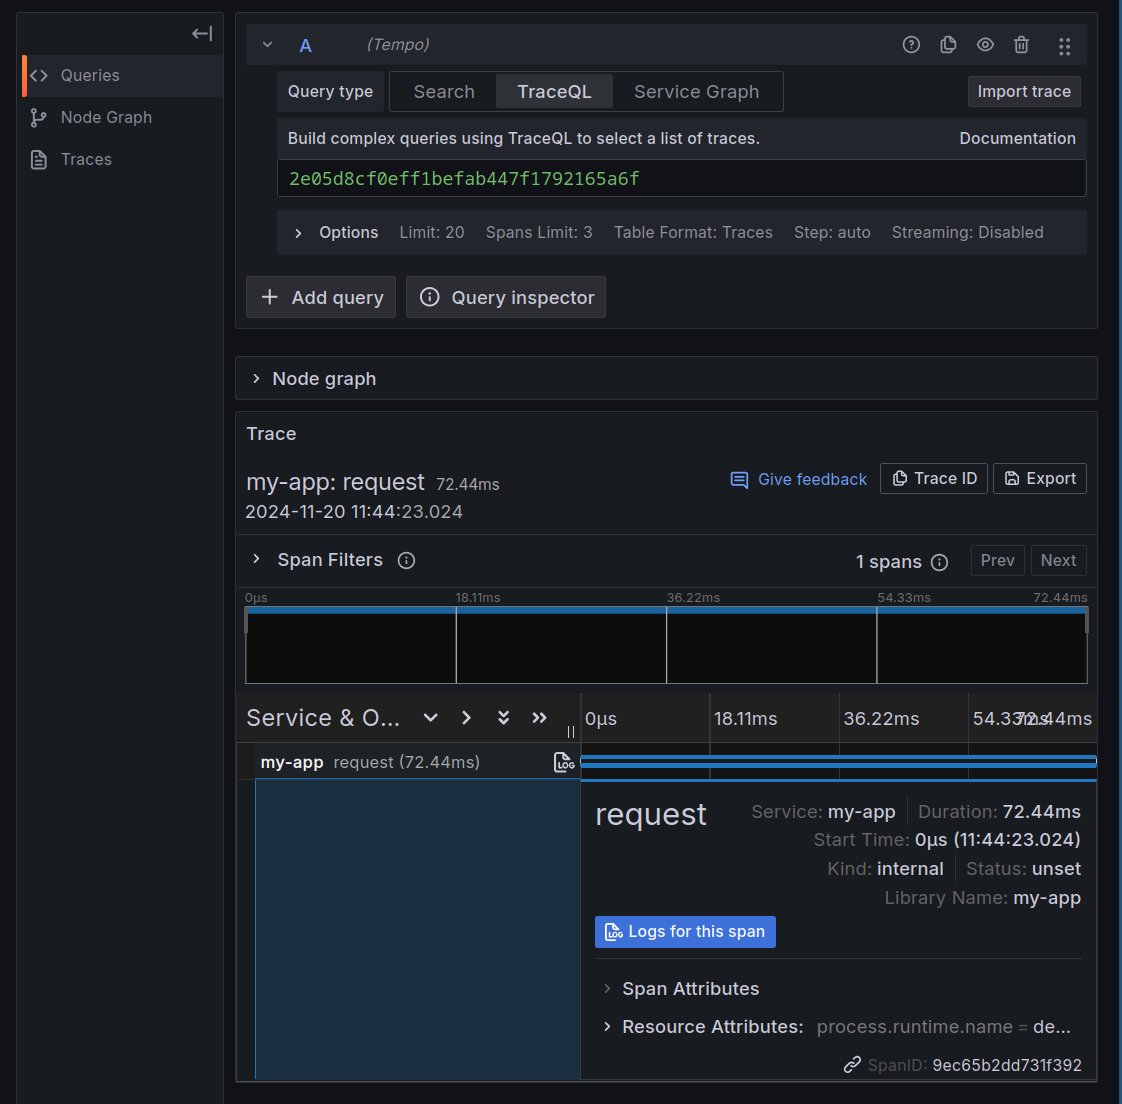Click the logs icon on the my-app span row
Image resolution: width=1122 pixels, height=1104 pixels.
(x=564, y=761)
